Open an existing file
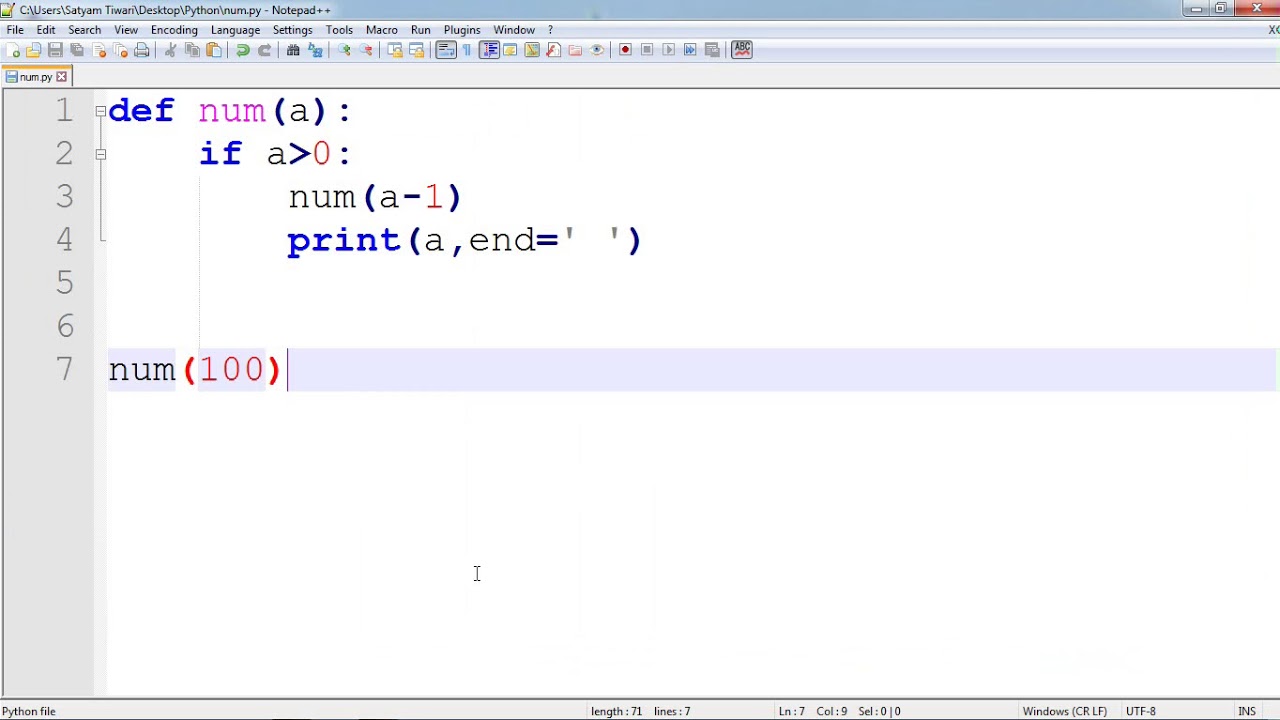This screenshot has height=720, width=1280. click(34, 50)
